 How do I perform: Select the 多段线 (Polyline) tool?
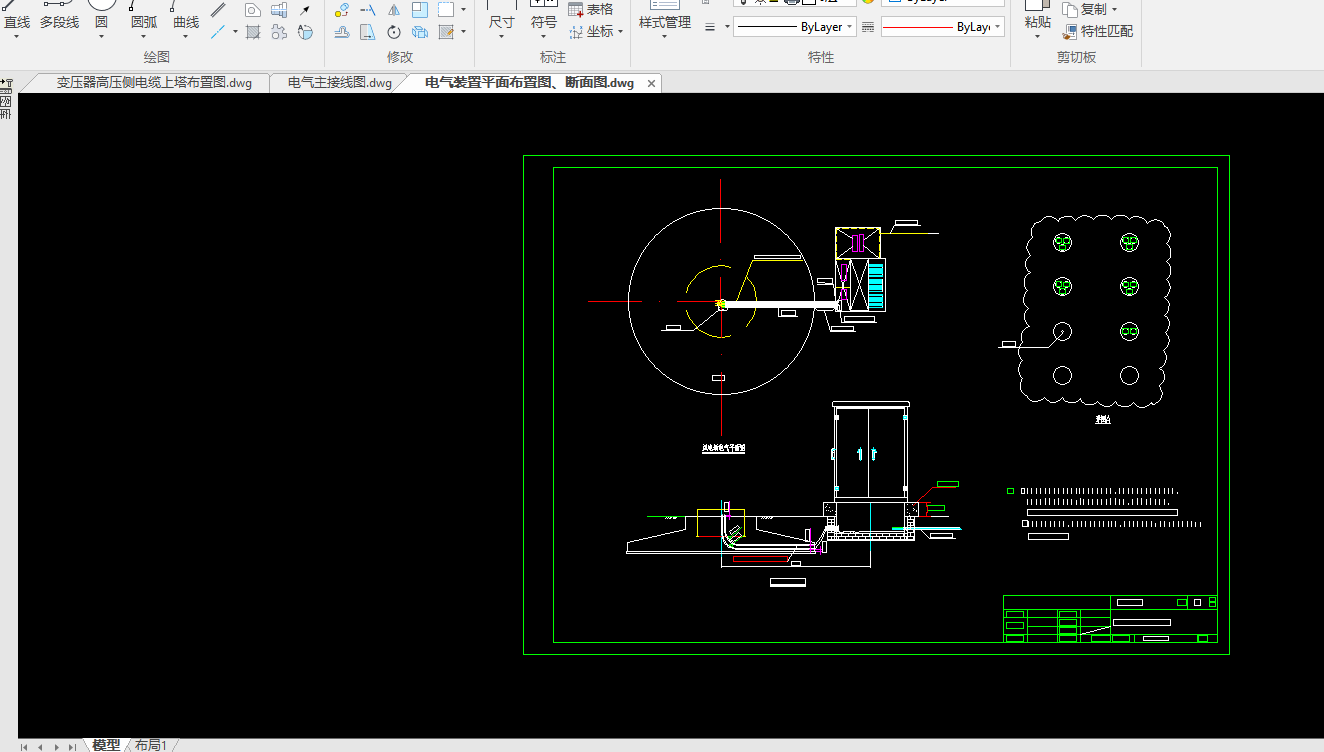tap(59, 22)
